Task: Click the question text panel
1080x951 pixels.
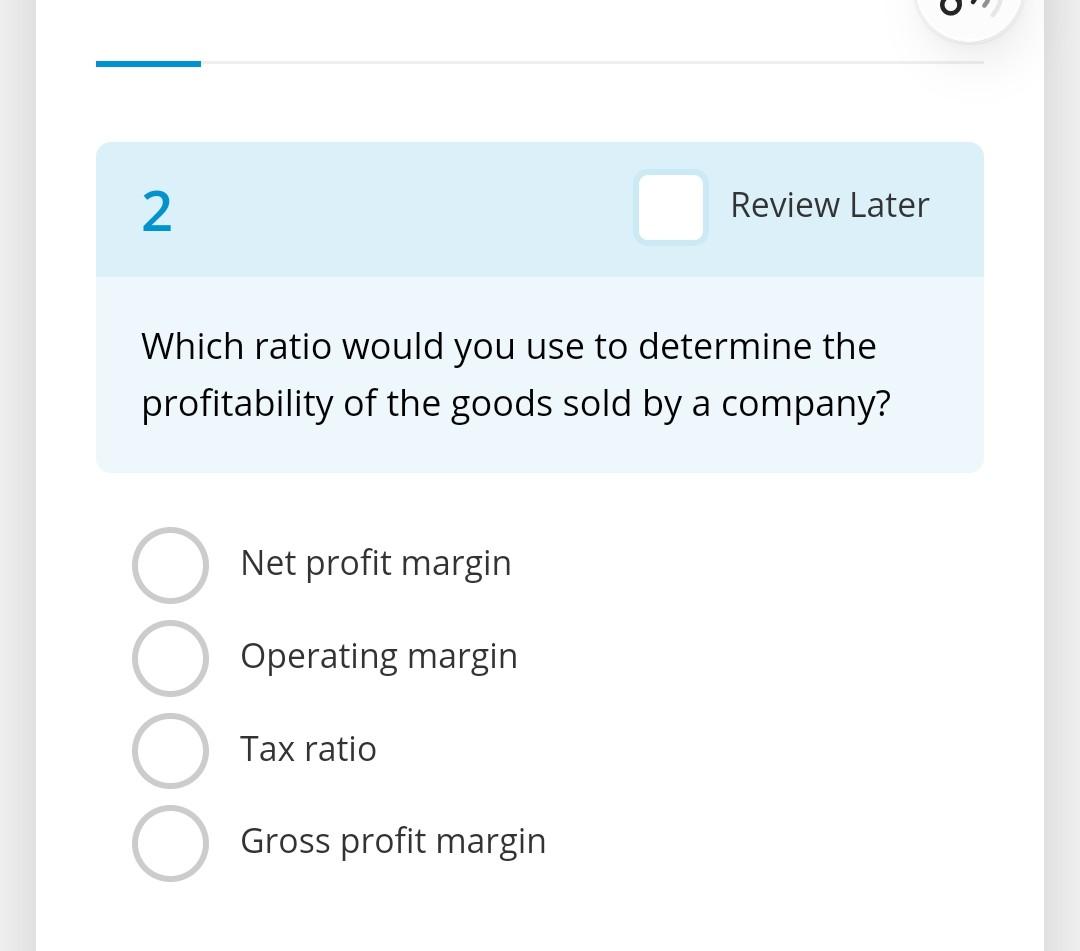Action: point(540,375)
